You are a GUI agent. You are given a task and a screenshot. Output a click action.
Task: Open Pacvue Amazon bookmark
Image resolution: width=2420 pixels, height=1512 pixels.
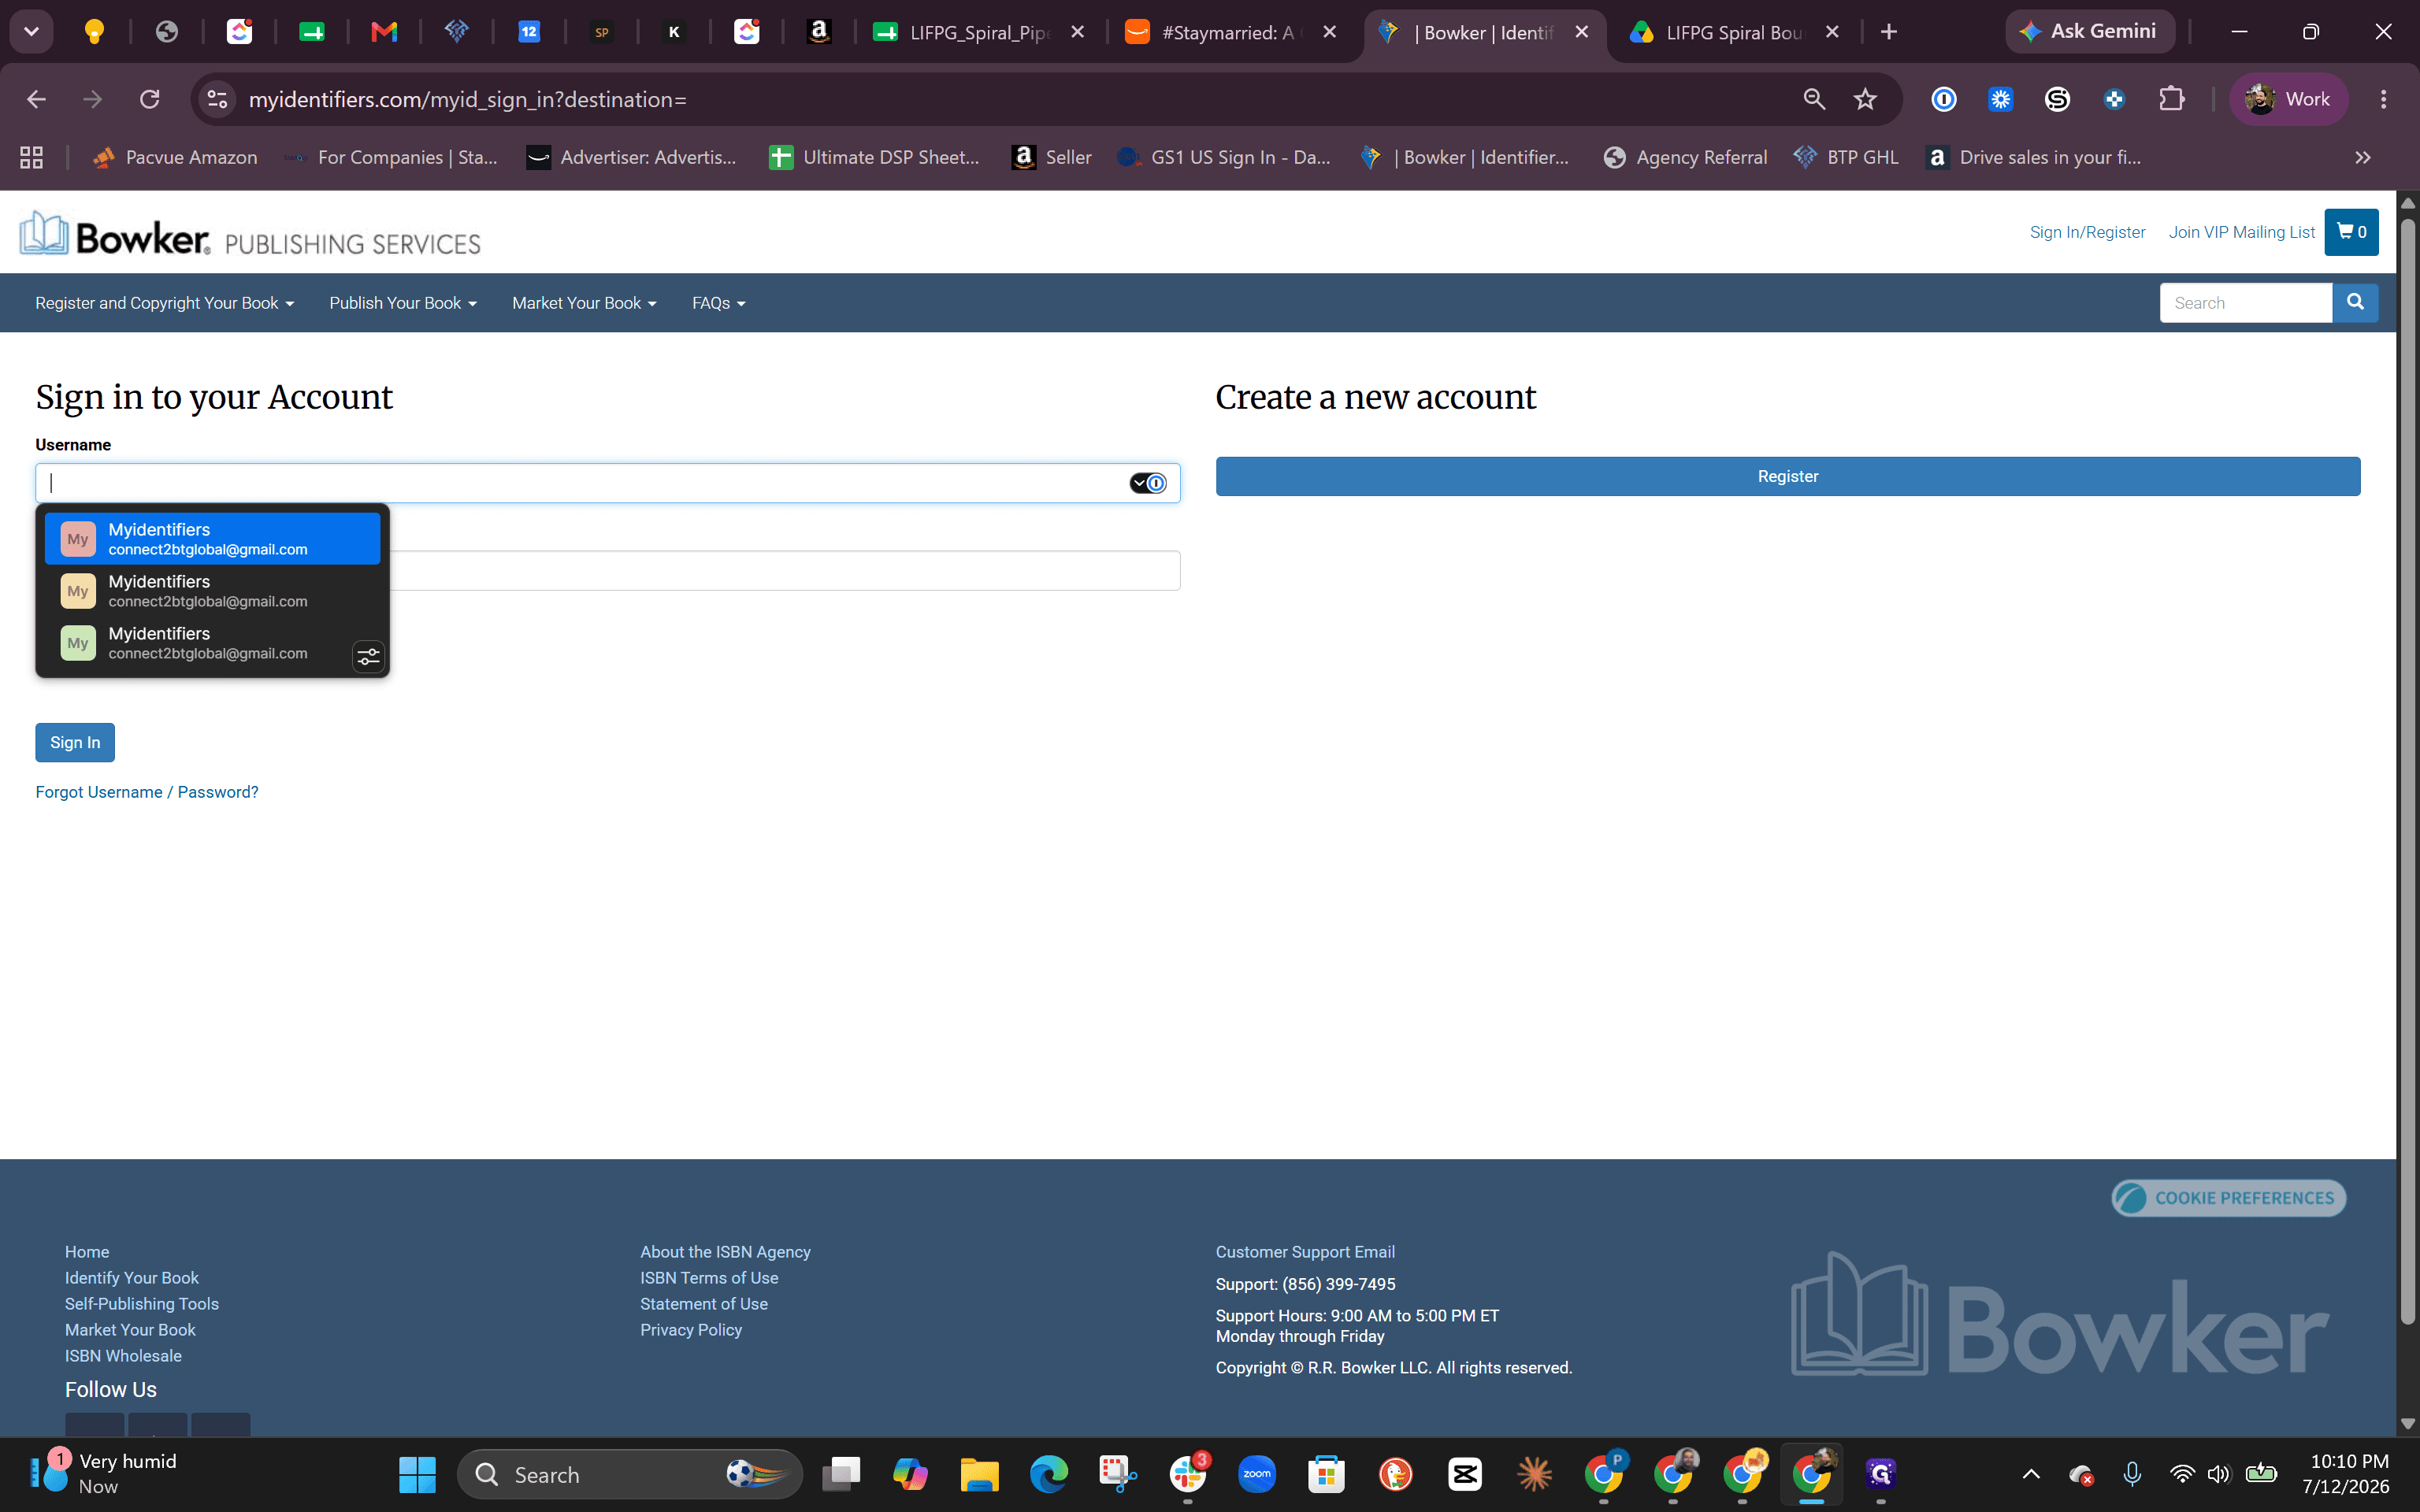tap(175, 157)
